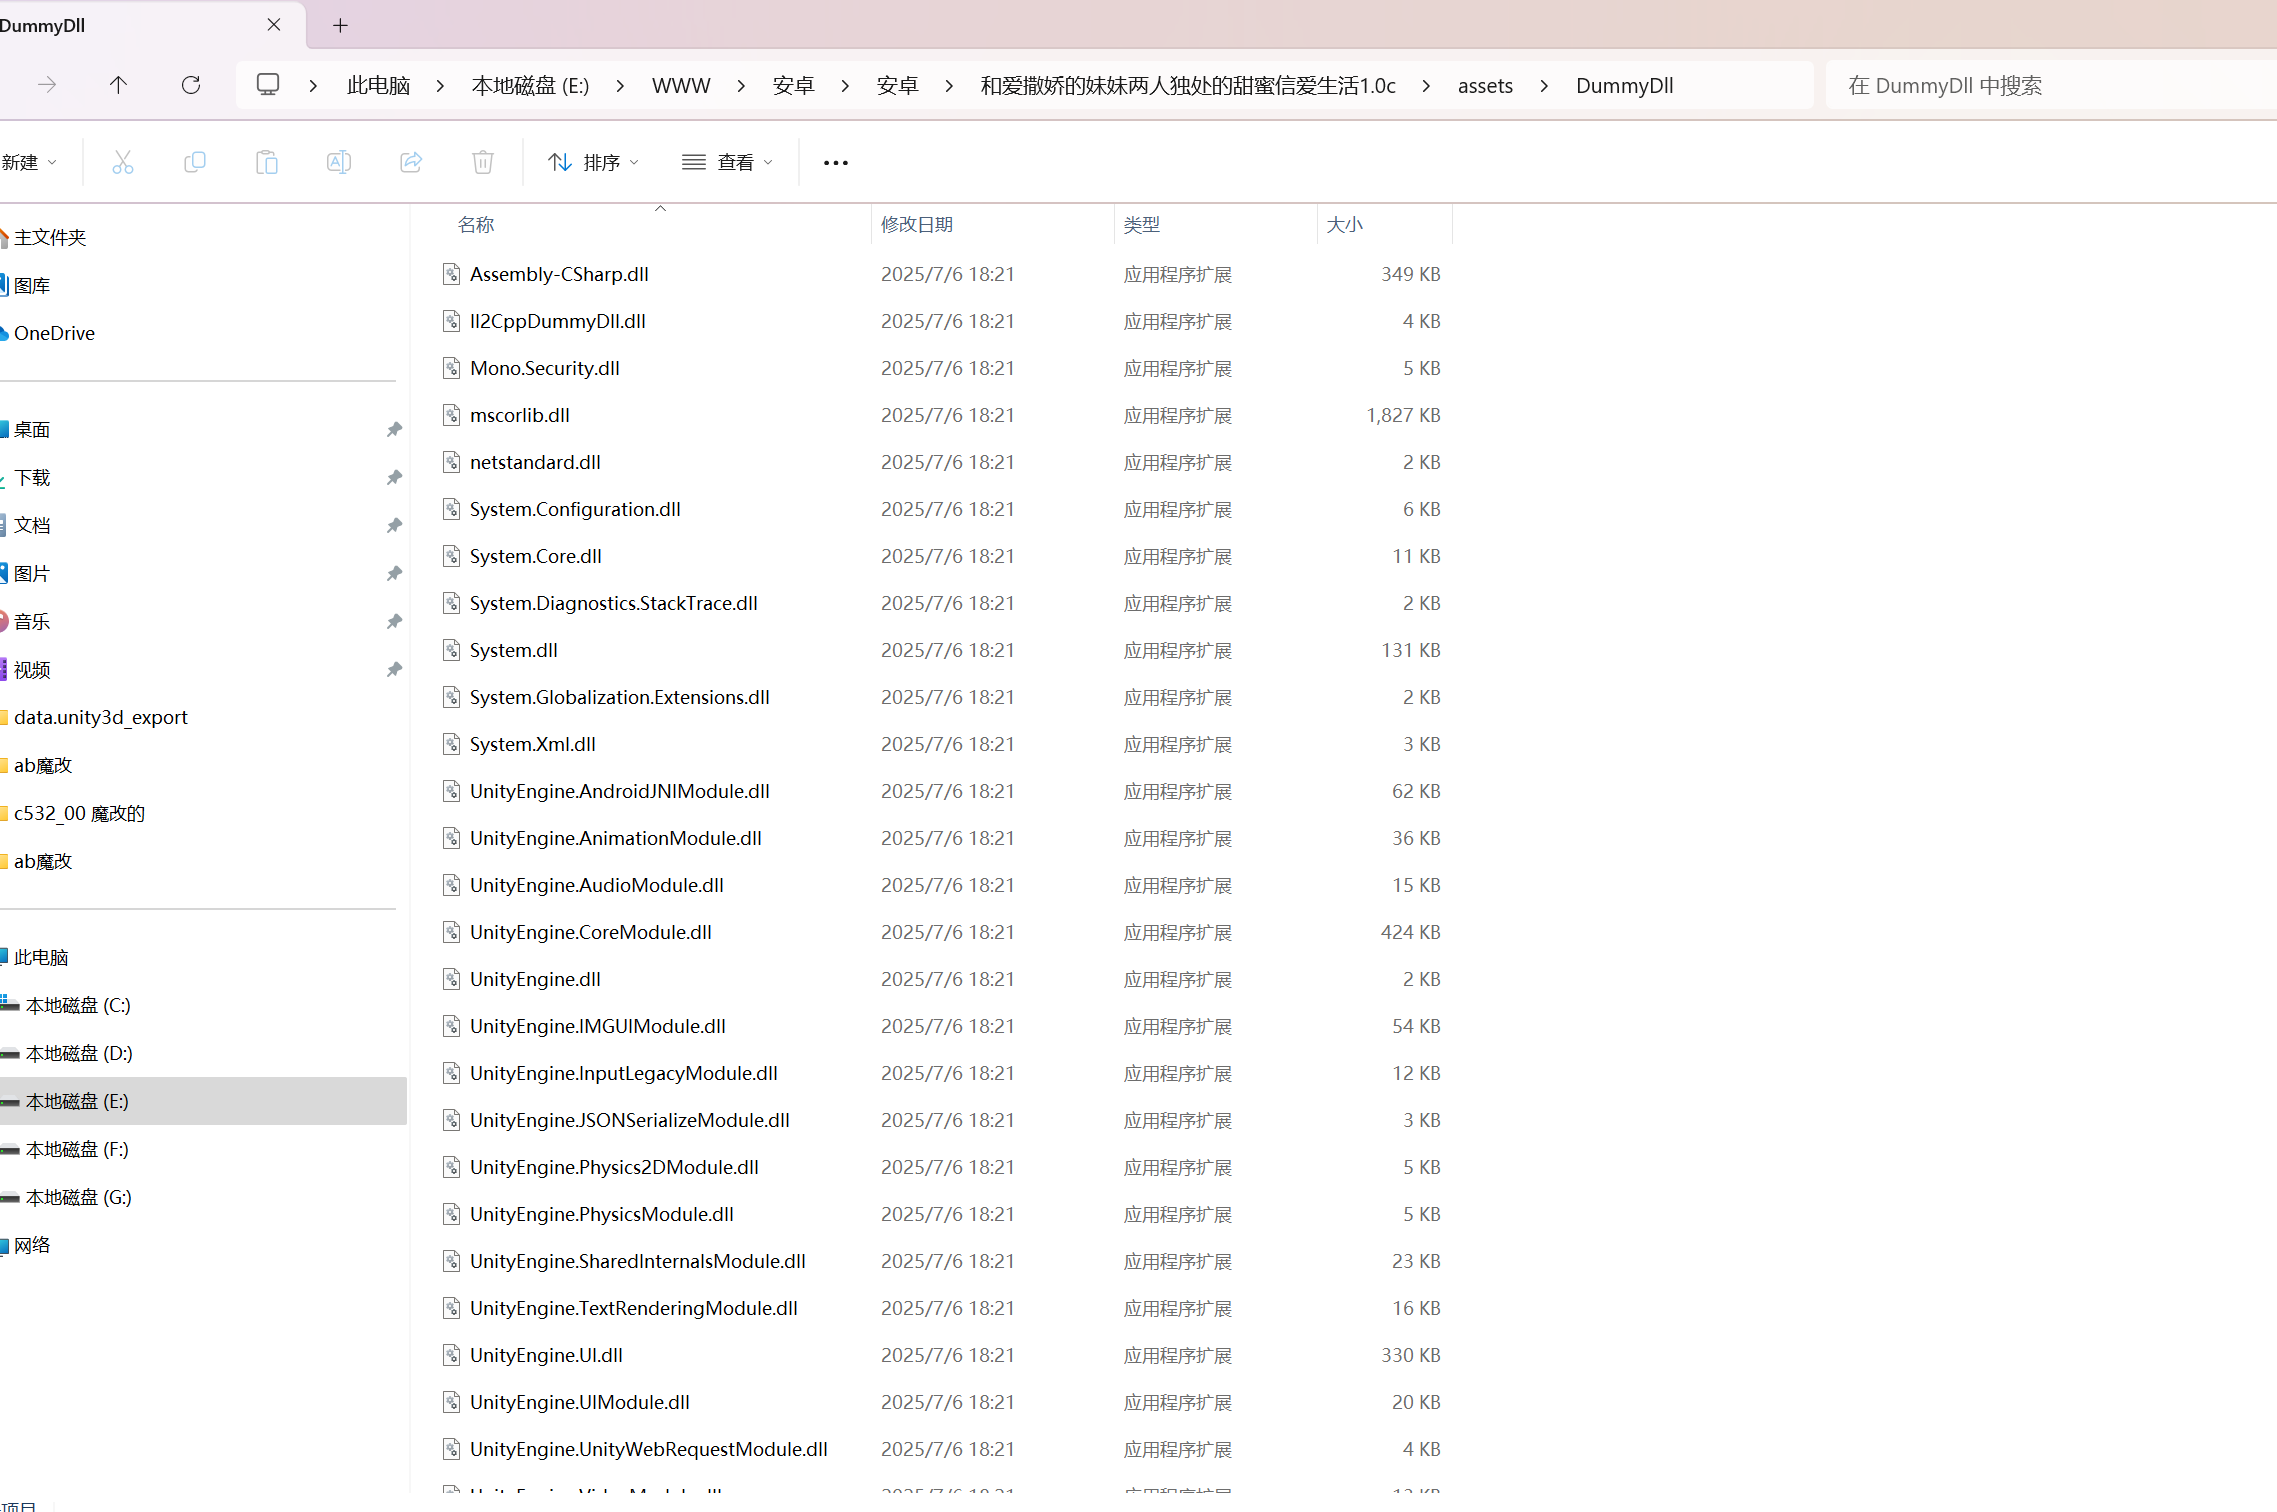The image size is (2277, 1512).
Task: Select 本地磁盘 (C:) in sidebar
Action: (78, 1006)
